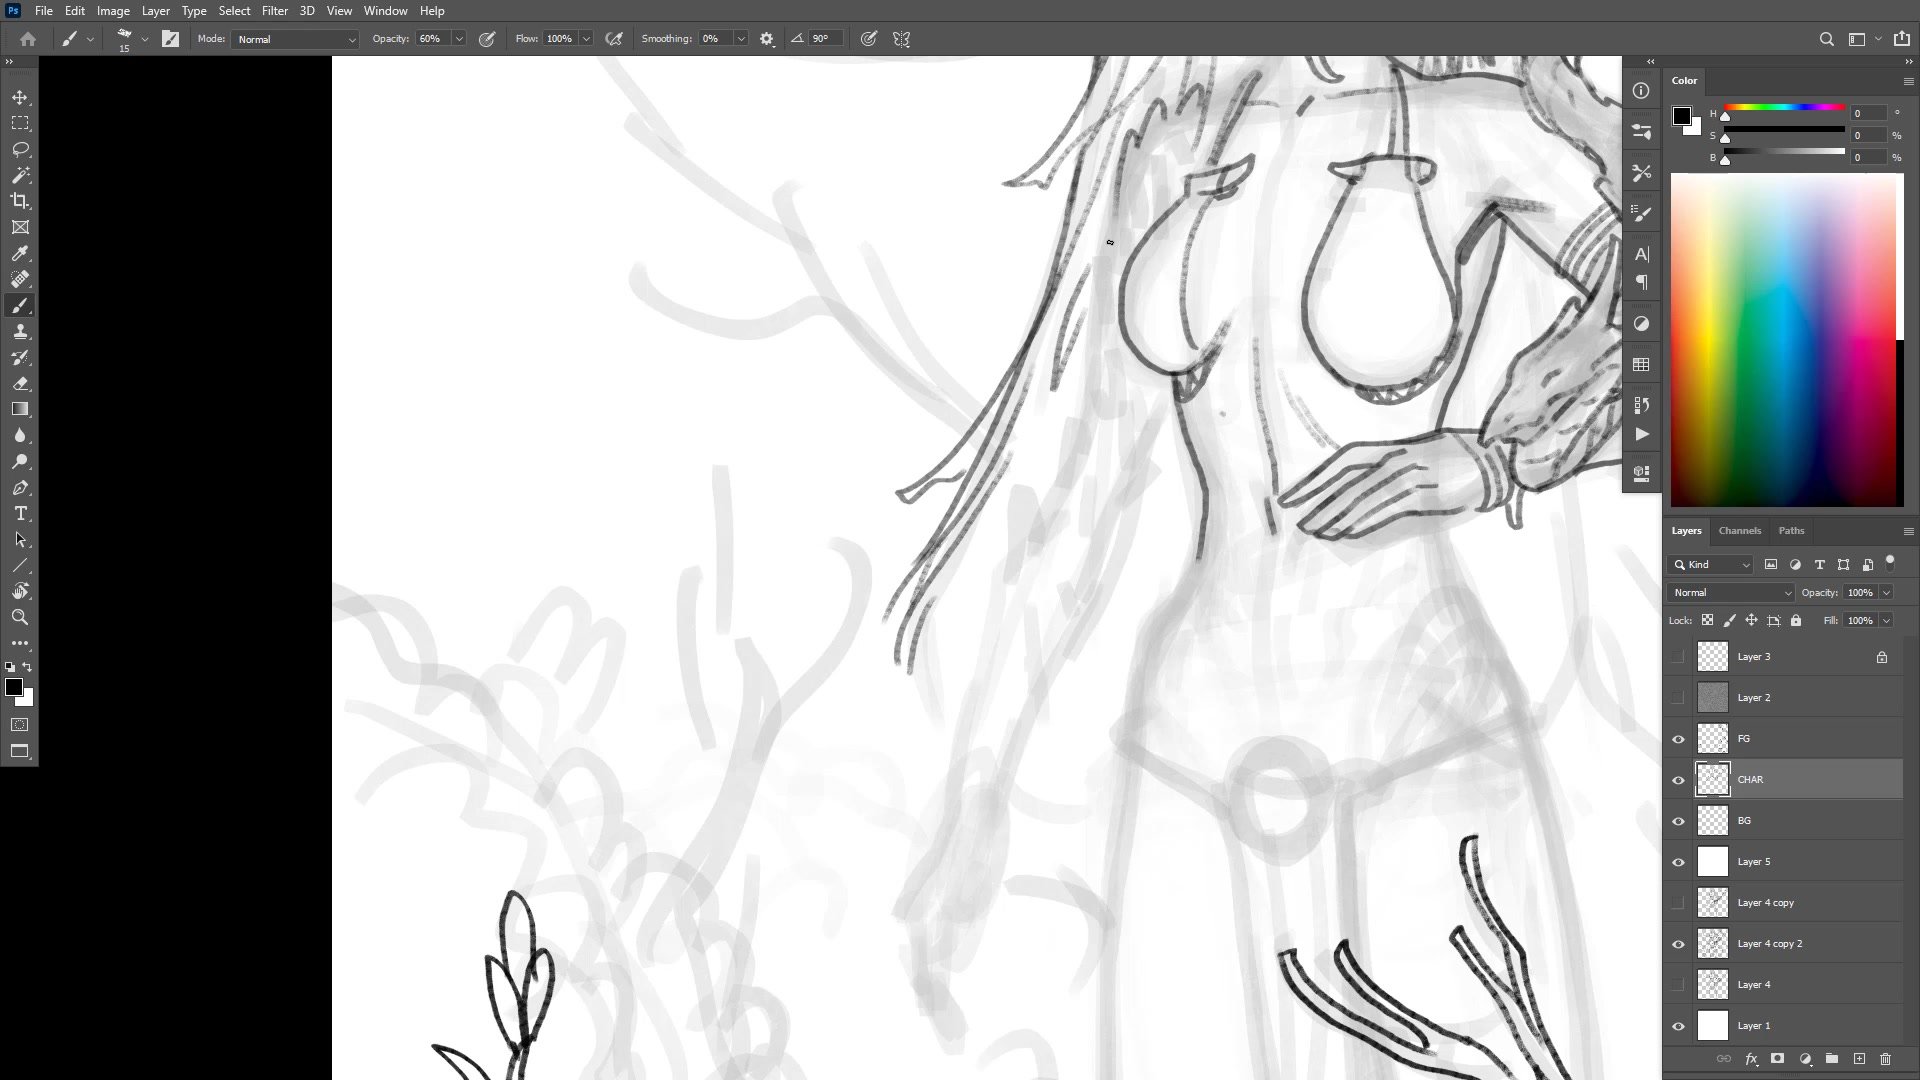Hide the BG layer
1920x1080 pixels.
(x=1678, y=821)
